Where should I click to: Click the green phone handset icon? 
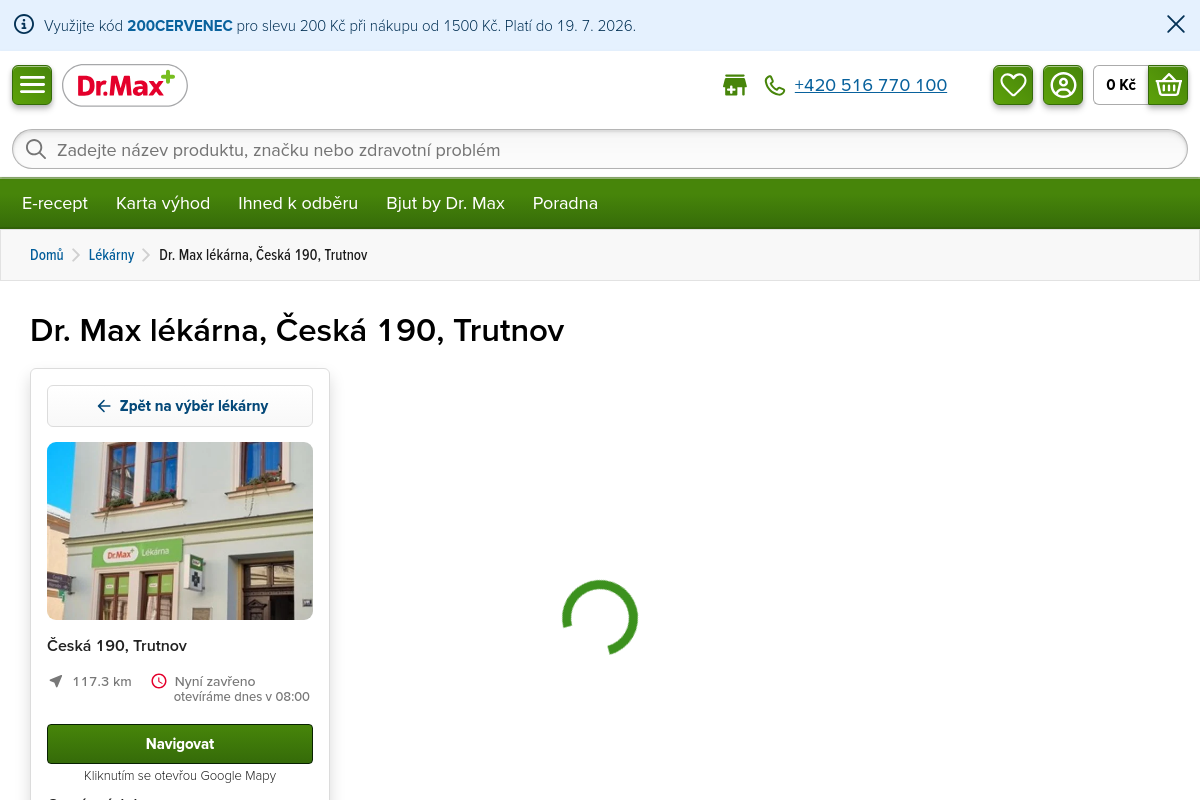pos(775,85)
